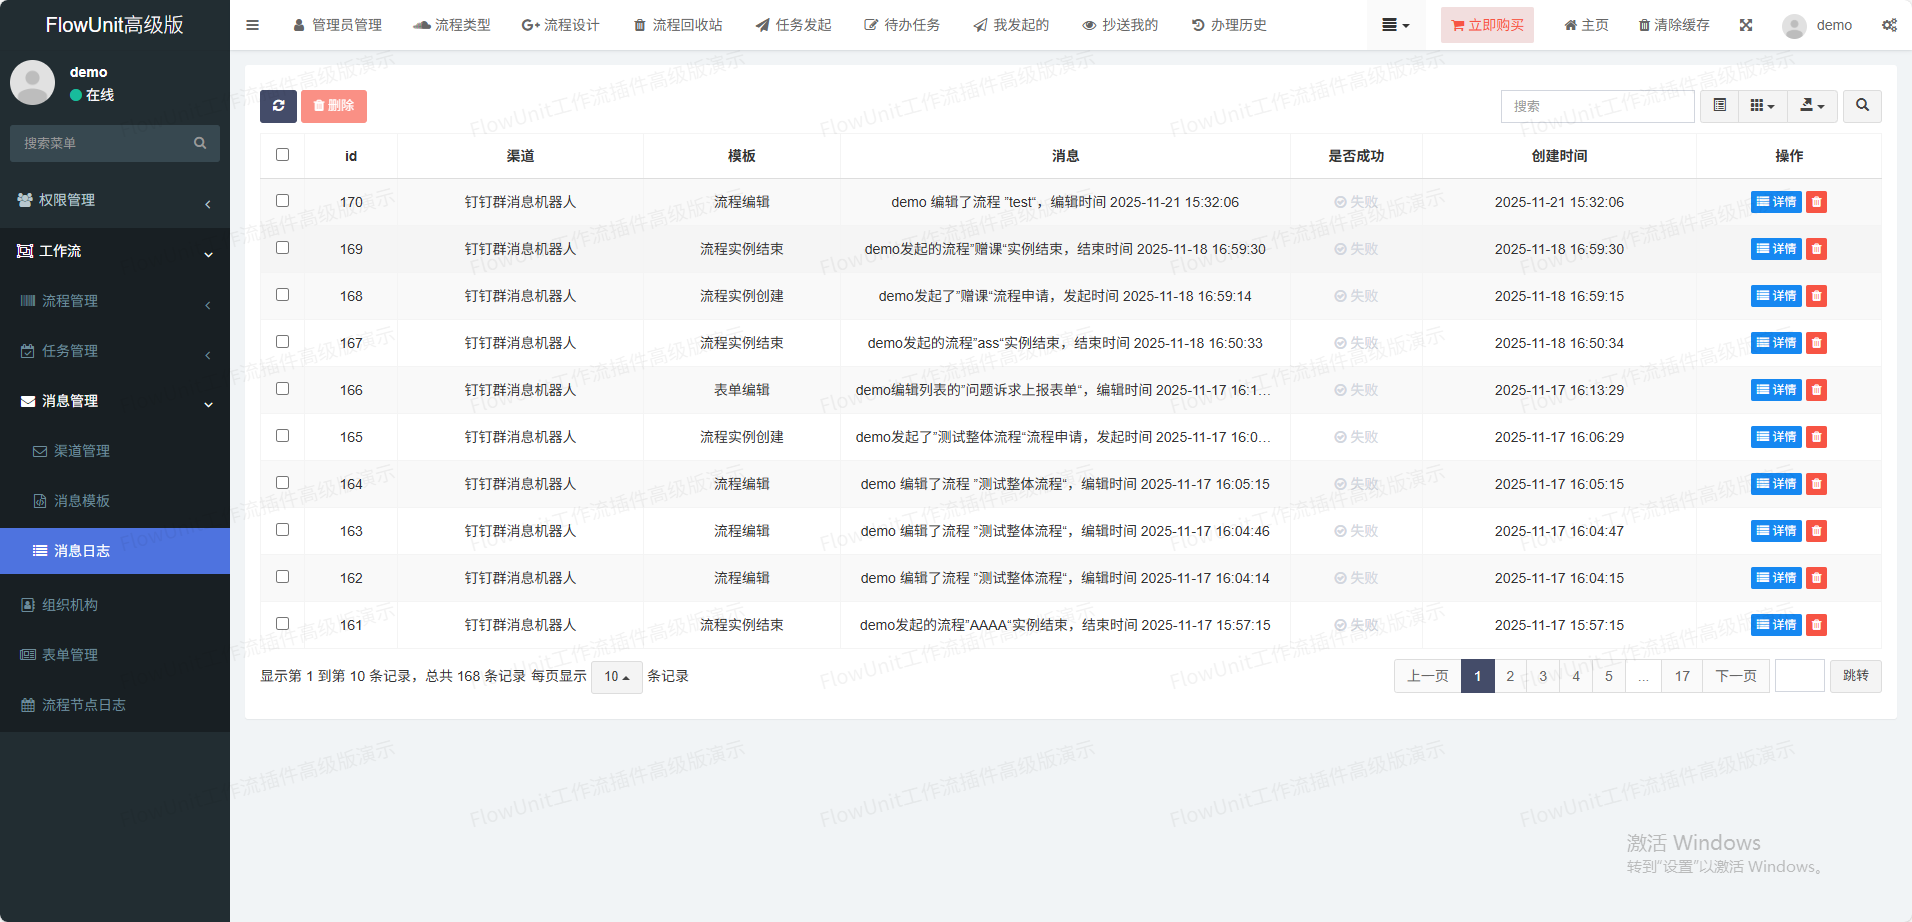Check the select-all checkbox in table header
Viewport: 1912px width, 922px height.
pyautogui.click(x=283, y=155)
